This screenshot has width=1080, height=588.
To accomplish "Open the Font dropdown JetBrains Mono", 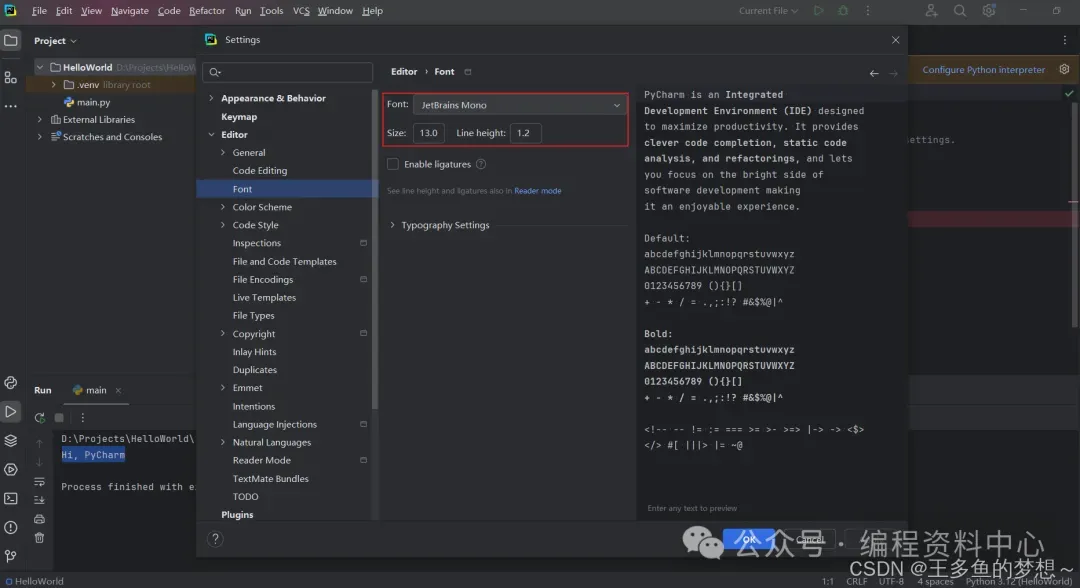I will (520, 105).
